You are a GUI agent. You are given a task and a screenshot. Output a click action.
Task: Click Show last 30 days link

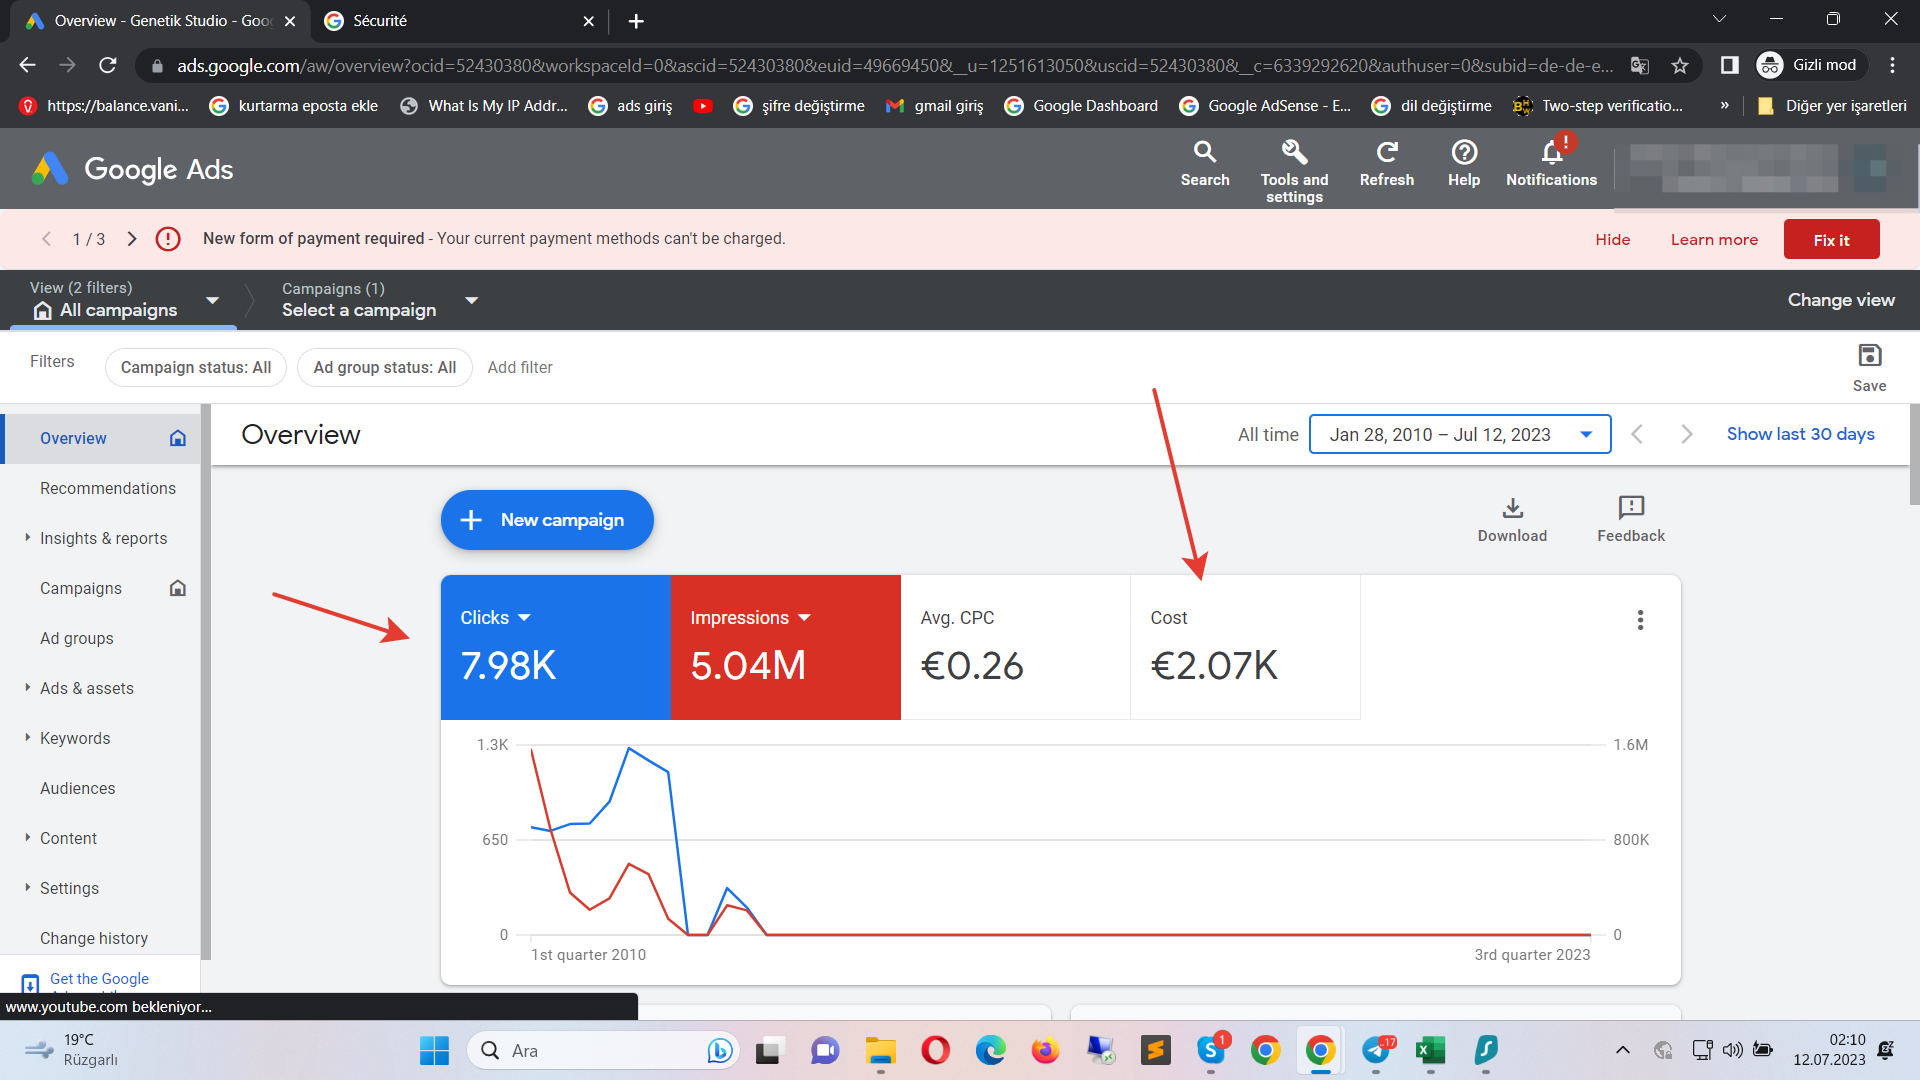click(1800, 434)
